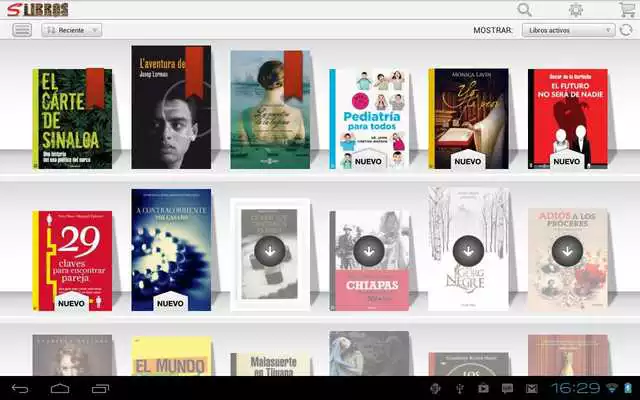This screenshot has width=640, height=400.
Task: Open book showing woman's back cover
Action: [x=270, y=109]
